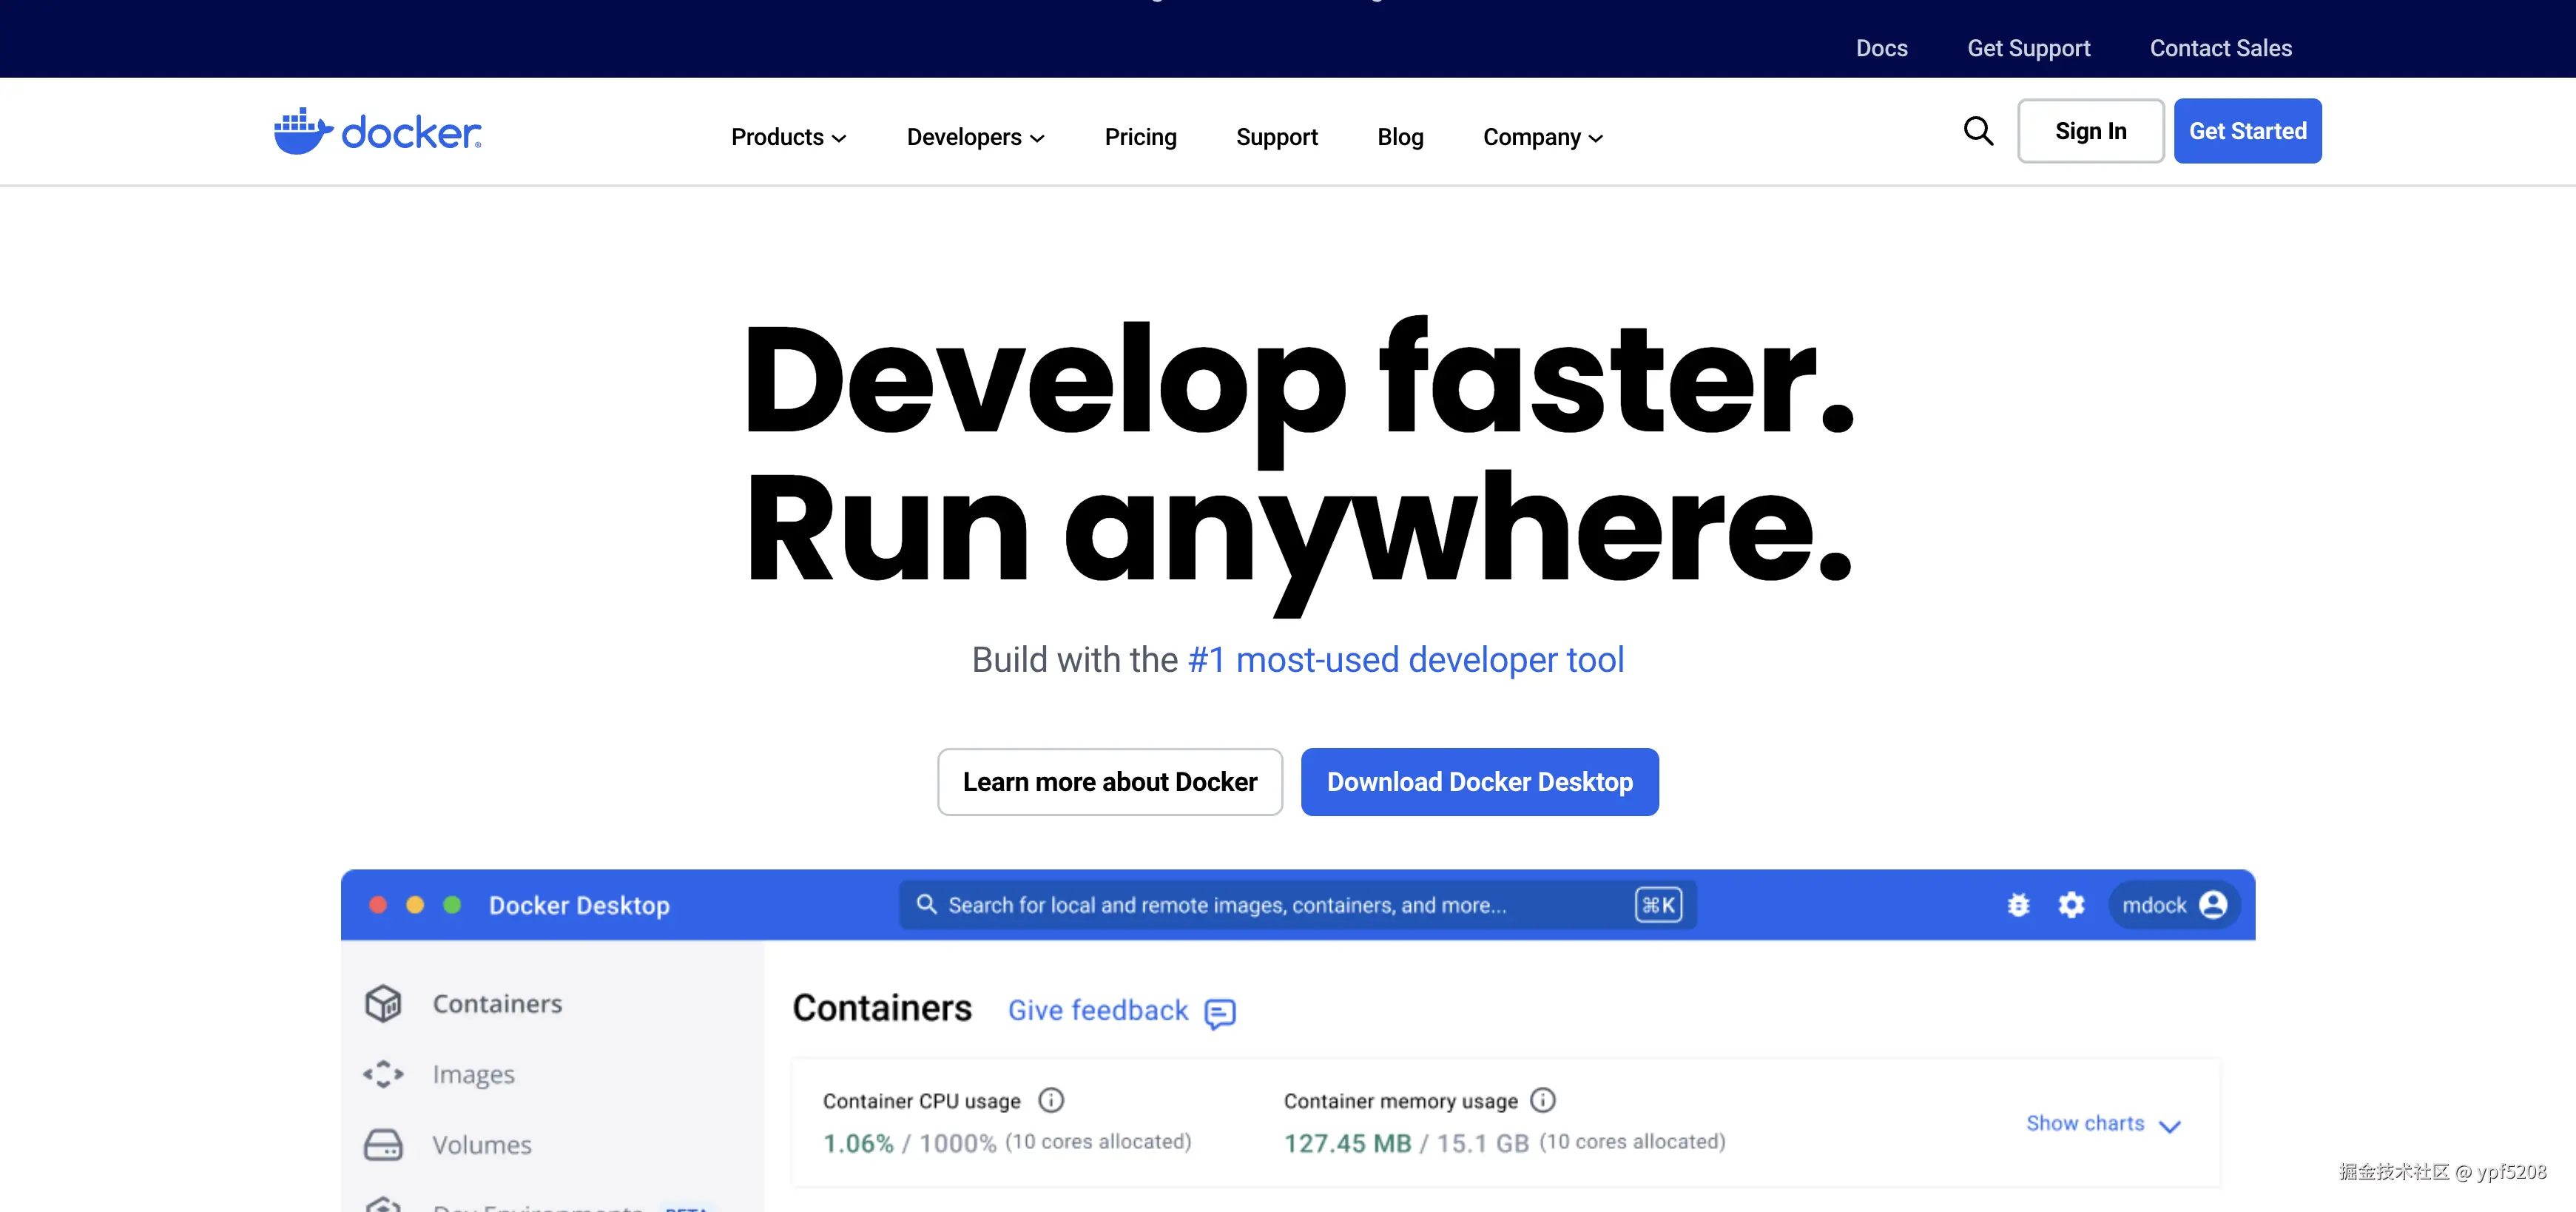This screenshot has width=2576, height=1212.
Task: Open the Pricing menu item
Action: pos(1140,137)
